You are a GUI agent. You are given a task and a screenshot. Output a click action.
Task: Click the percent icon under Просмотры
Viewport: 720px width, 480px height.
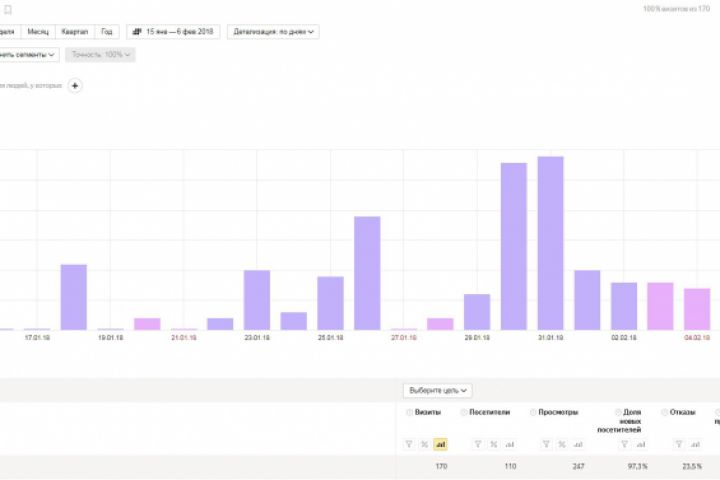(x=562, y=444)
